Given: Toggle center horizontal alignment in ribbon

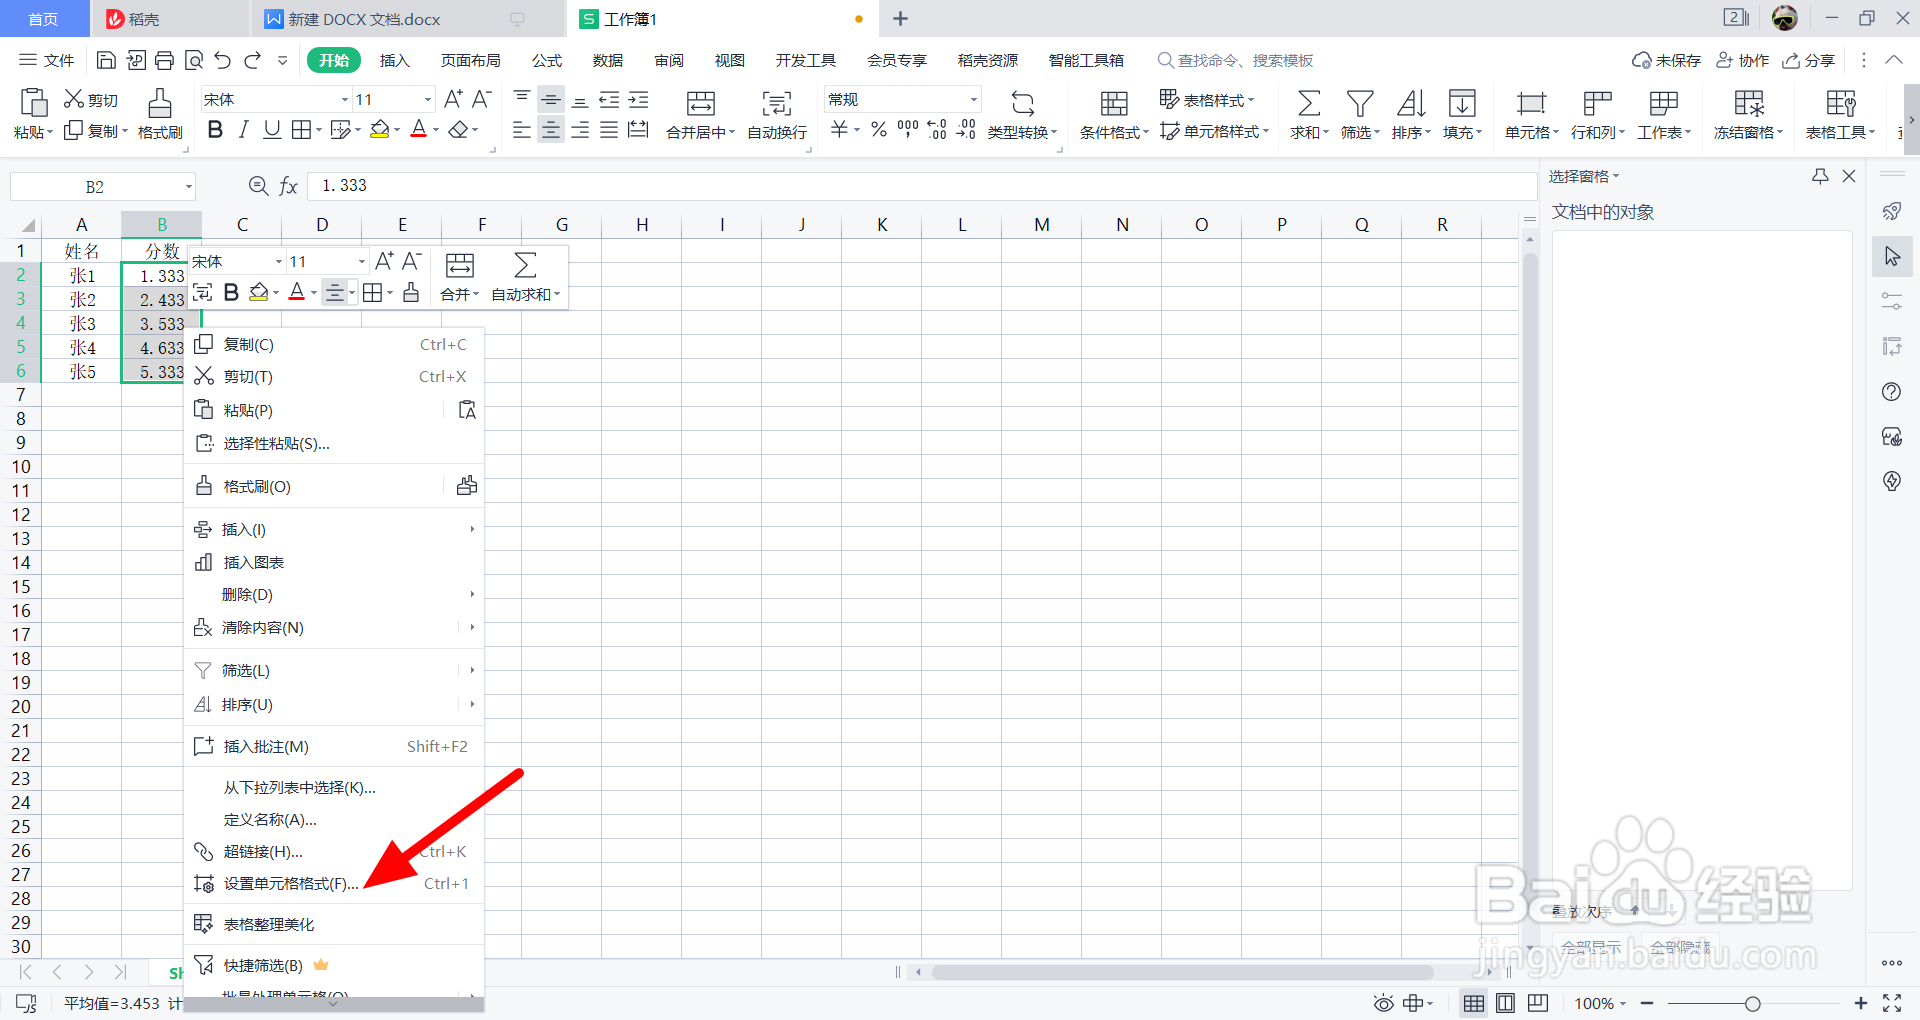Looking at the screenshot, I should click(551, 130).
